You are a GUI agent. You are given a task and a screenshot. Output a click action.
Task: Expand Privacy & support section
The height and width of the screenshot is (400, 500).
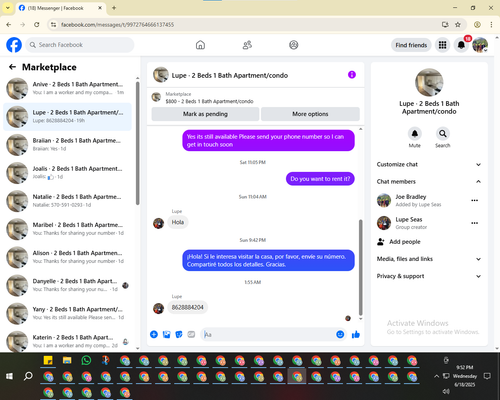[x=429, y=276]
